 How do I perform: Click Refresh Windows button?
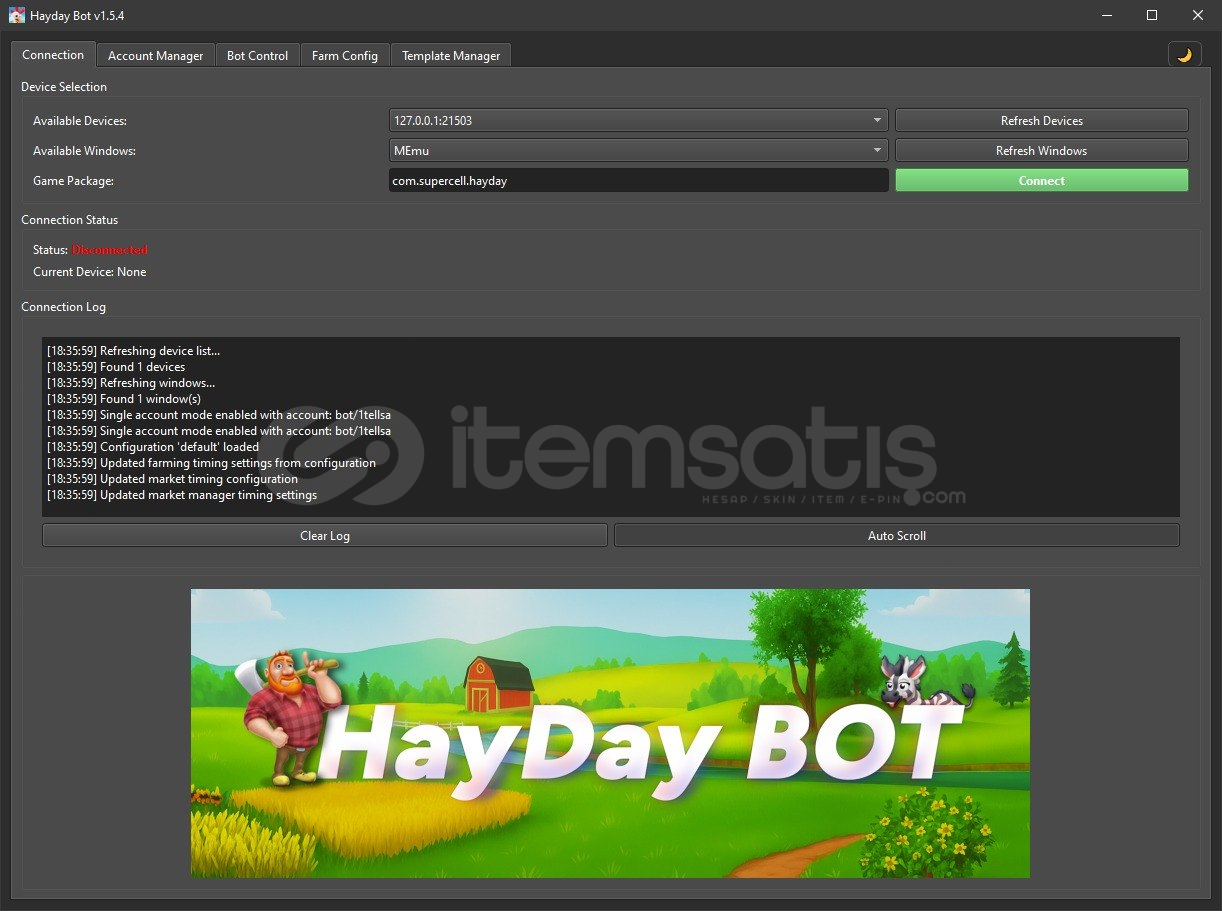pos(1041,151)
